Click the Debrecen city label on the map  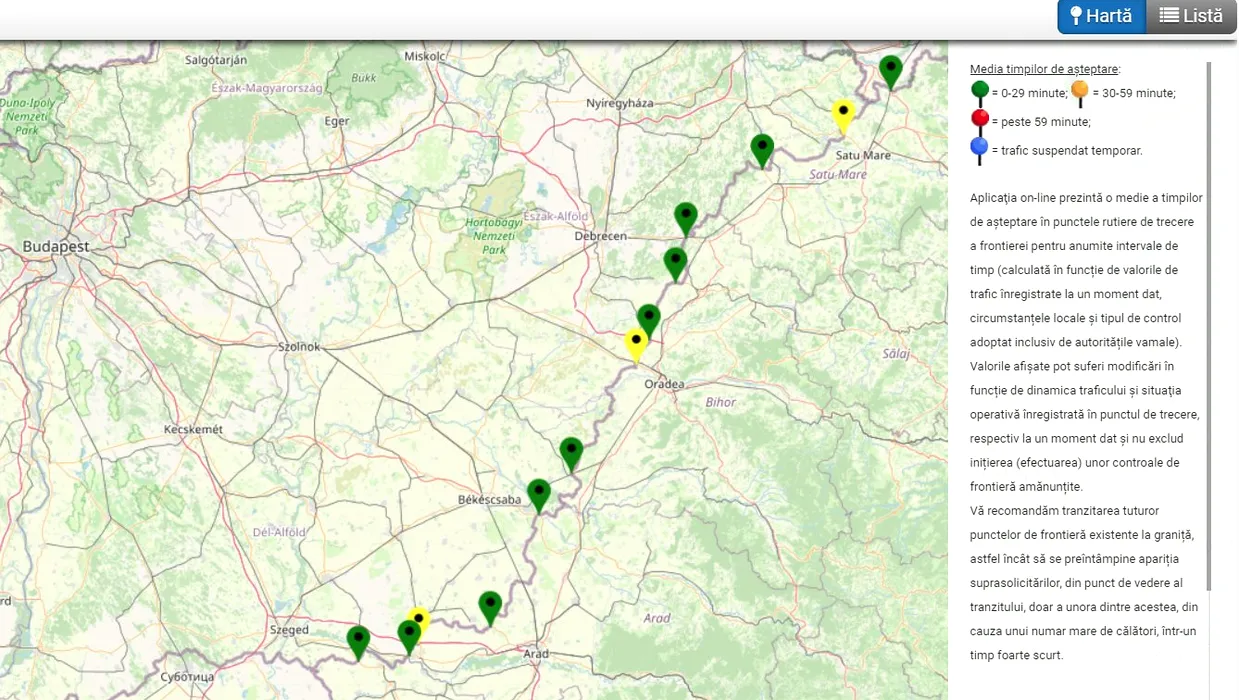tap(600, 237)
